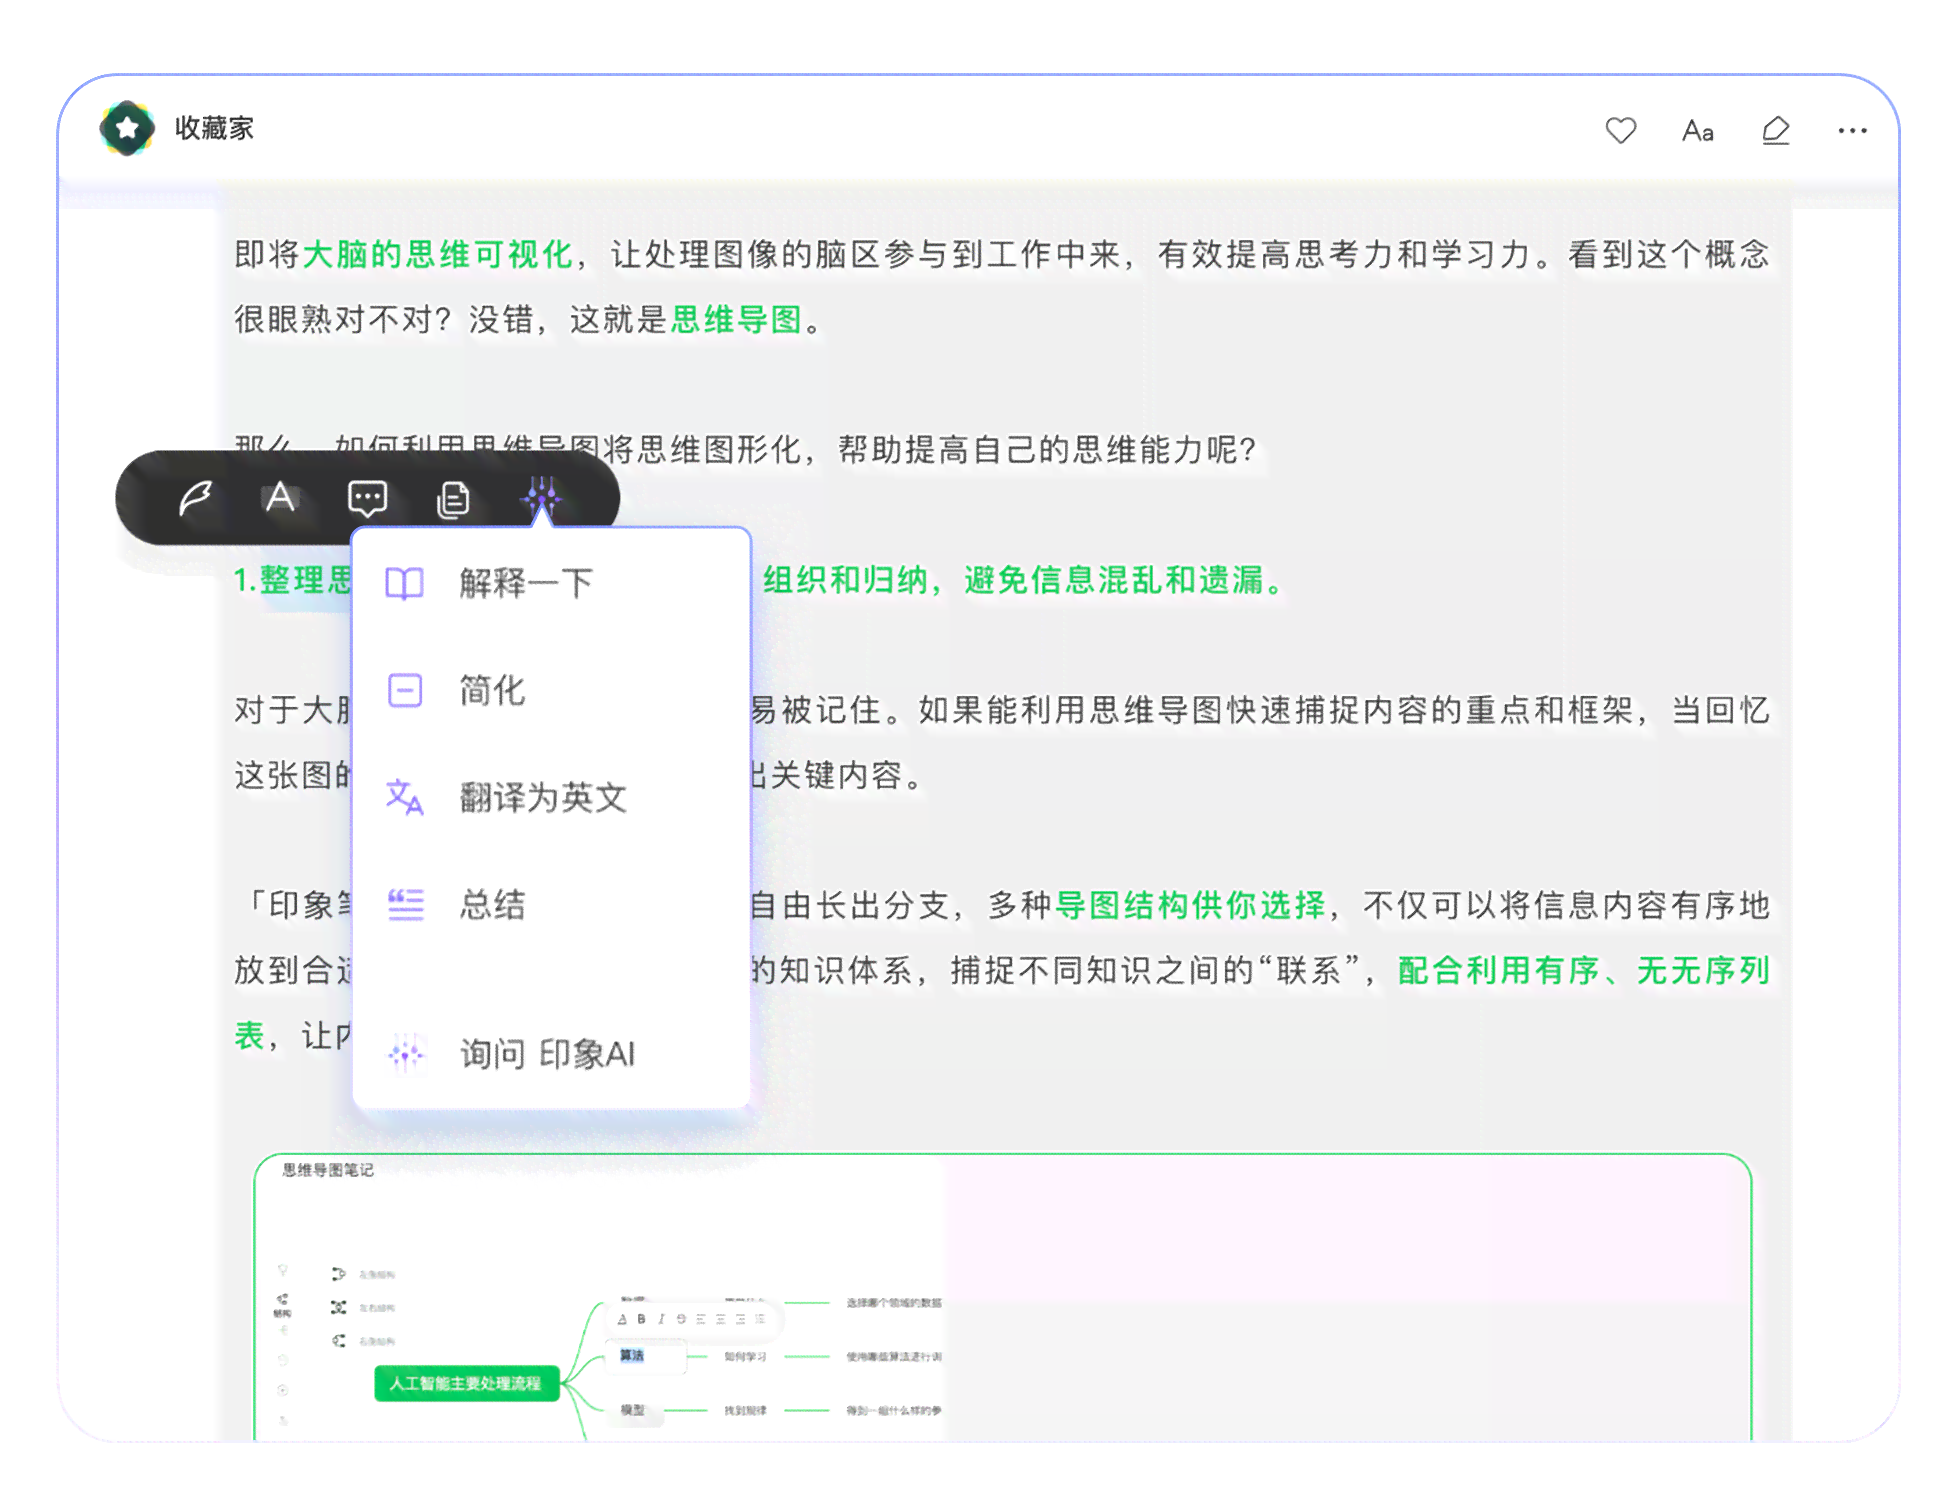The width and height of the screenshot is (1957, 1496).
Task: Select 总结 in the AI menu
Action: pyautogui.click(x=550, y=905)
